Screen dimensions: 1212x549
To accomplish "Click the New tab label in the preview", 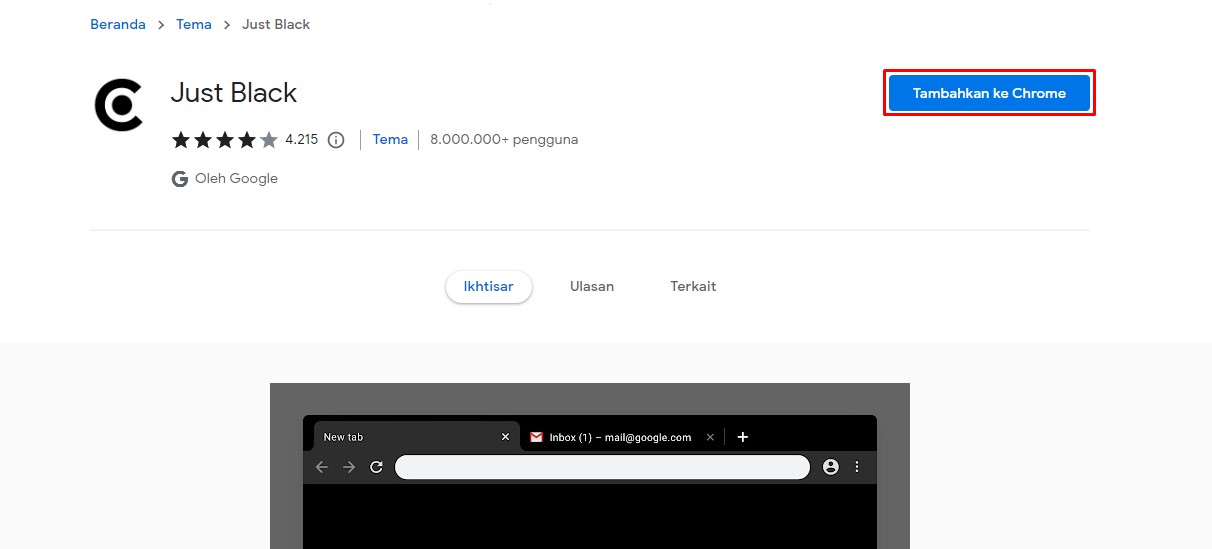I will coord(343,437).
